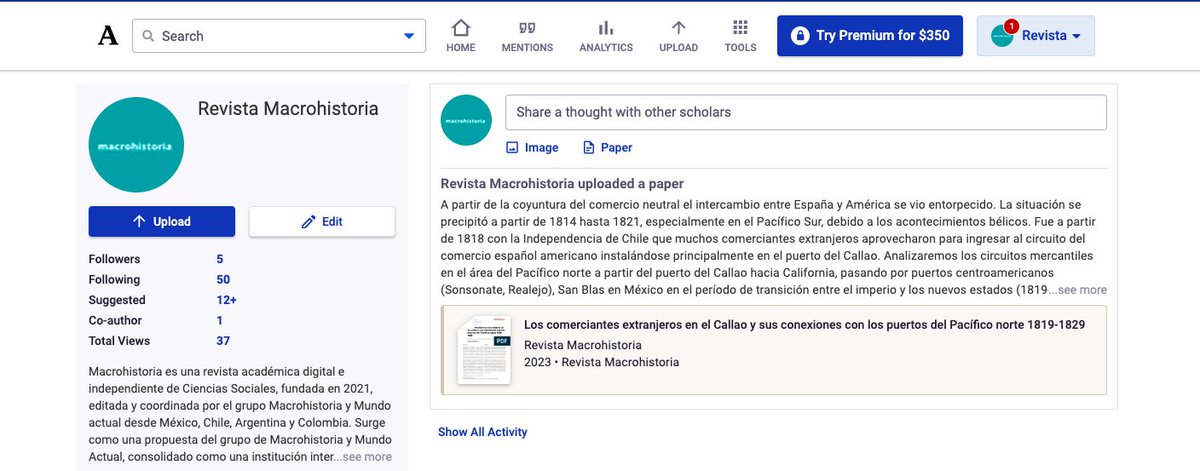Click the lock icon on Premium button
The height and width of the screenshot is (471, 1200).
pyautogui.click(x=799, y=36)
